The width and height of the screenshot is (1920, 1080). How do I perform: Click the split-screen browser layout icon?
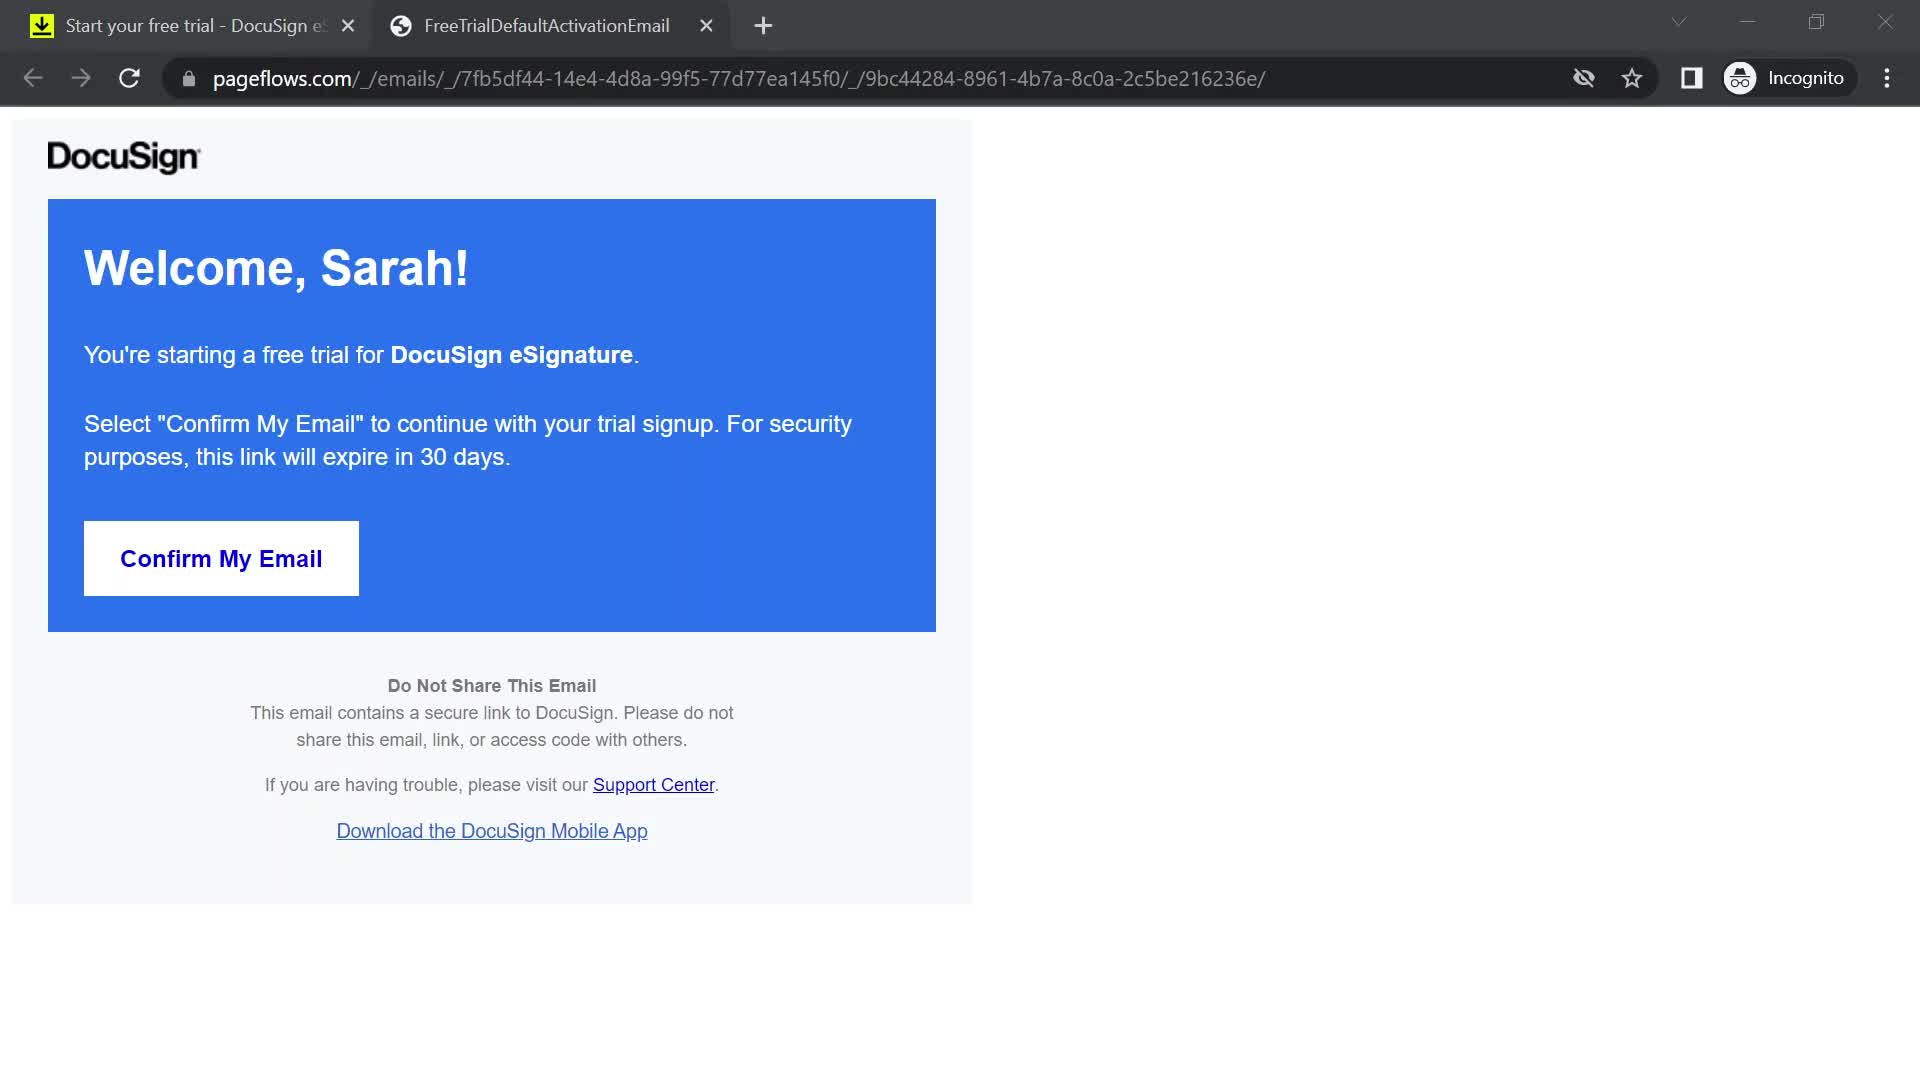(1691, 78)
